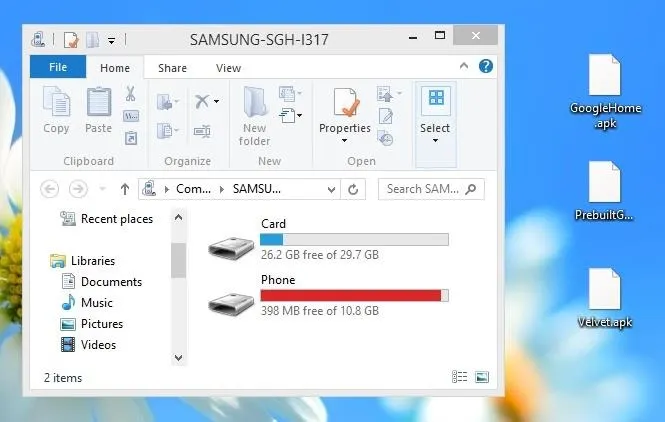665x422 pixels.
Task: Expand the Properties dropdown arrow
Action: tap(344, 140)
